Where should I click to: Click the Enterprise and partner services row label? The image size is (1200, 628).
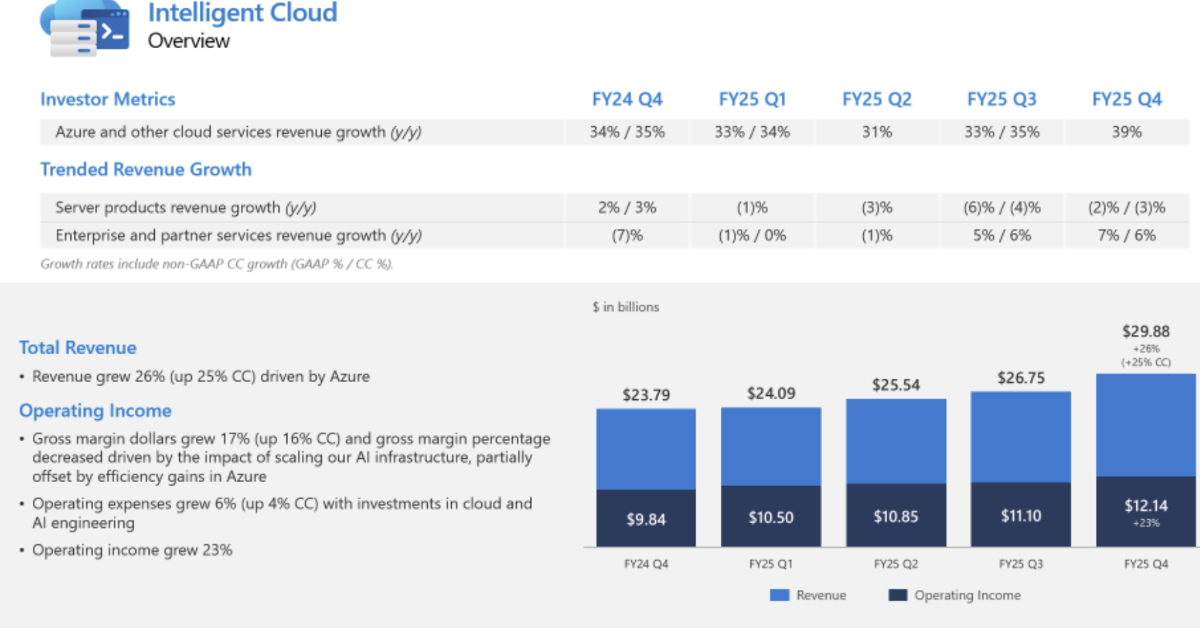tap(238, 235)
